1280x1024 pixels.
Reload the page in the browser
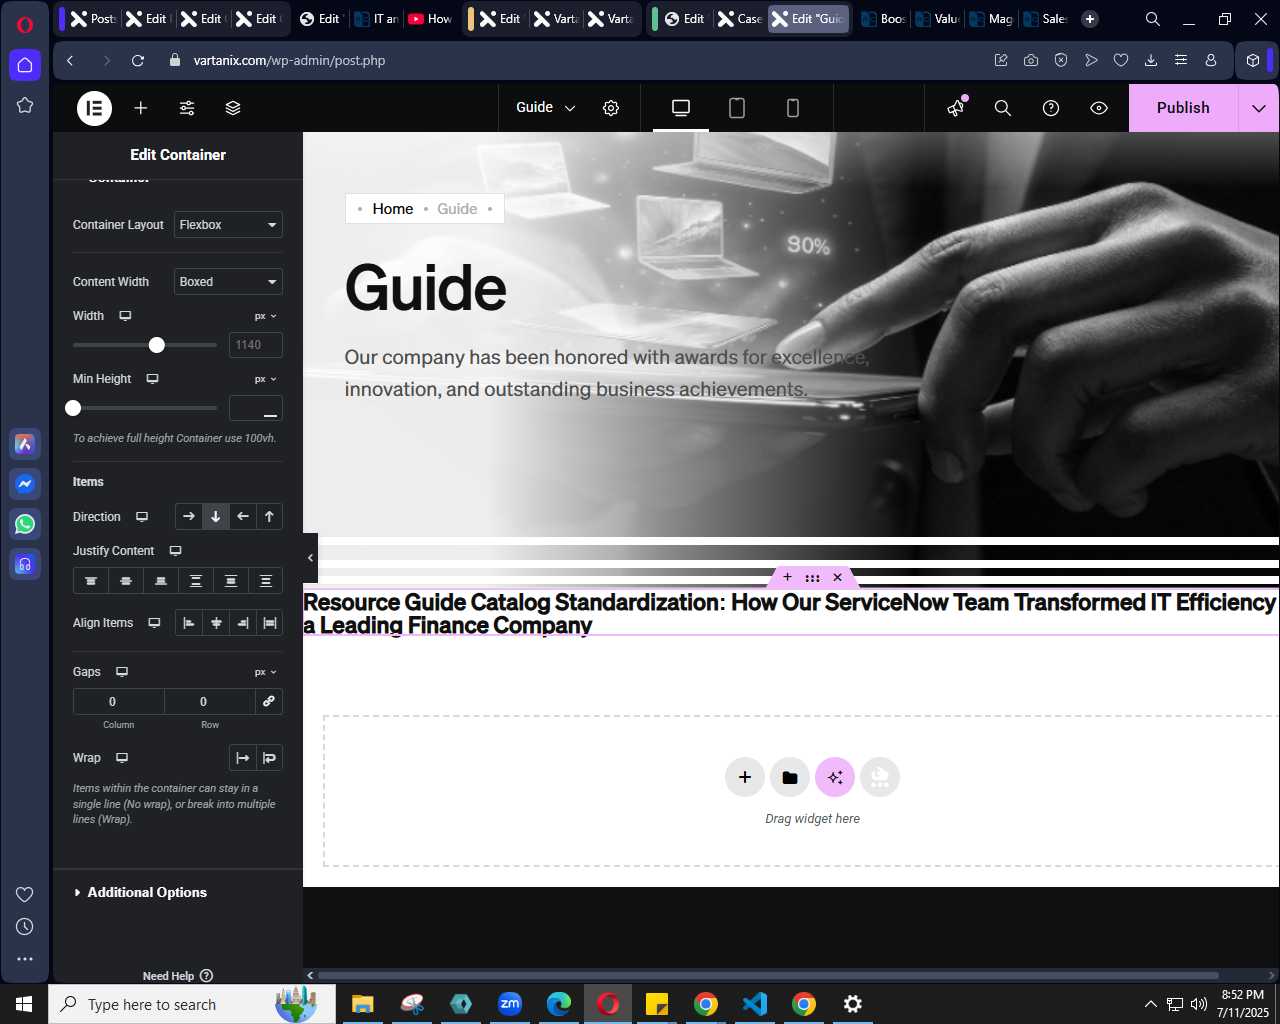[138, 60]
